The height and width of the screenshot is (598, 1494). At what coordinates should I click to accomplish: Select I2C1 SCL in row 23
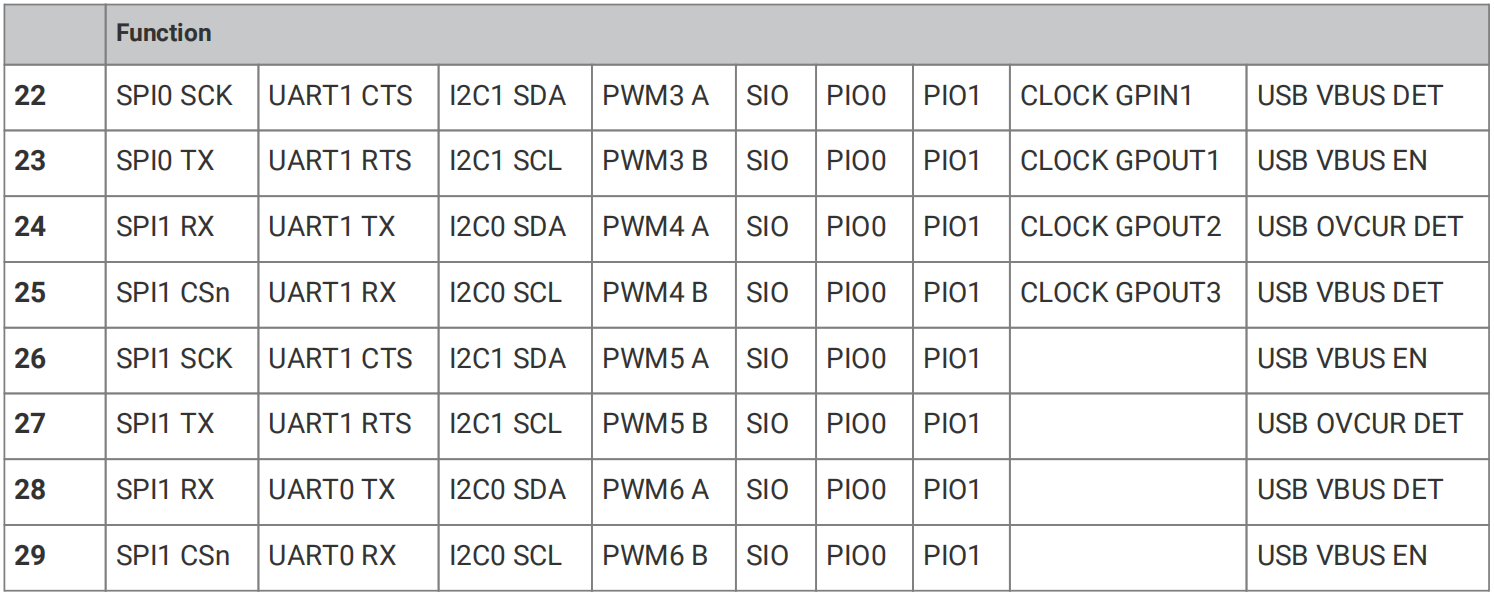[515, 162]
